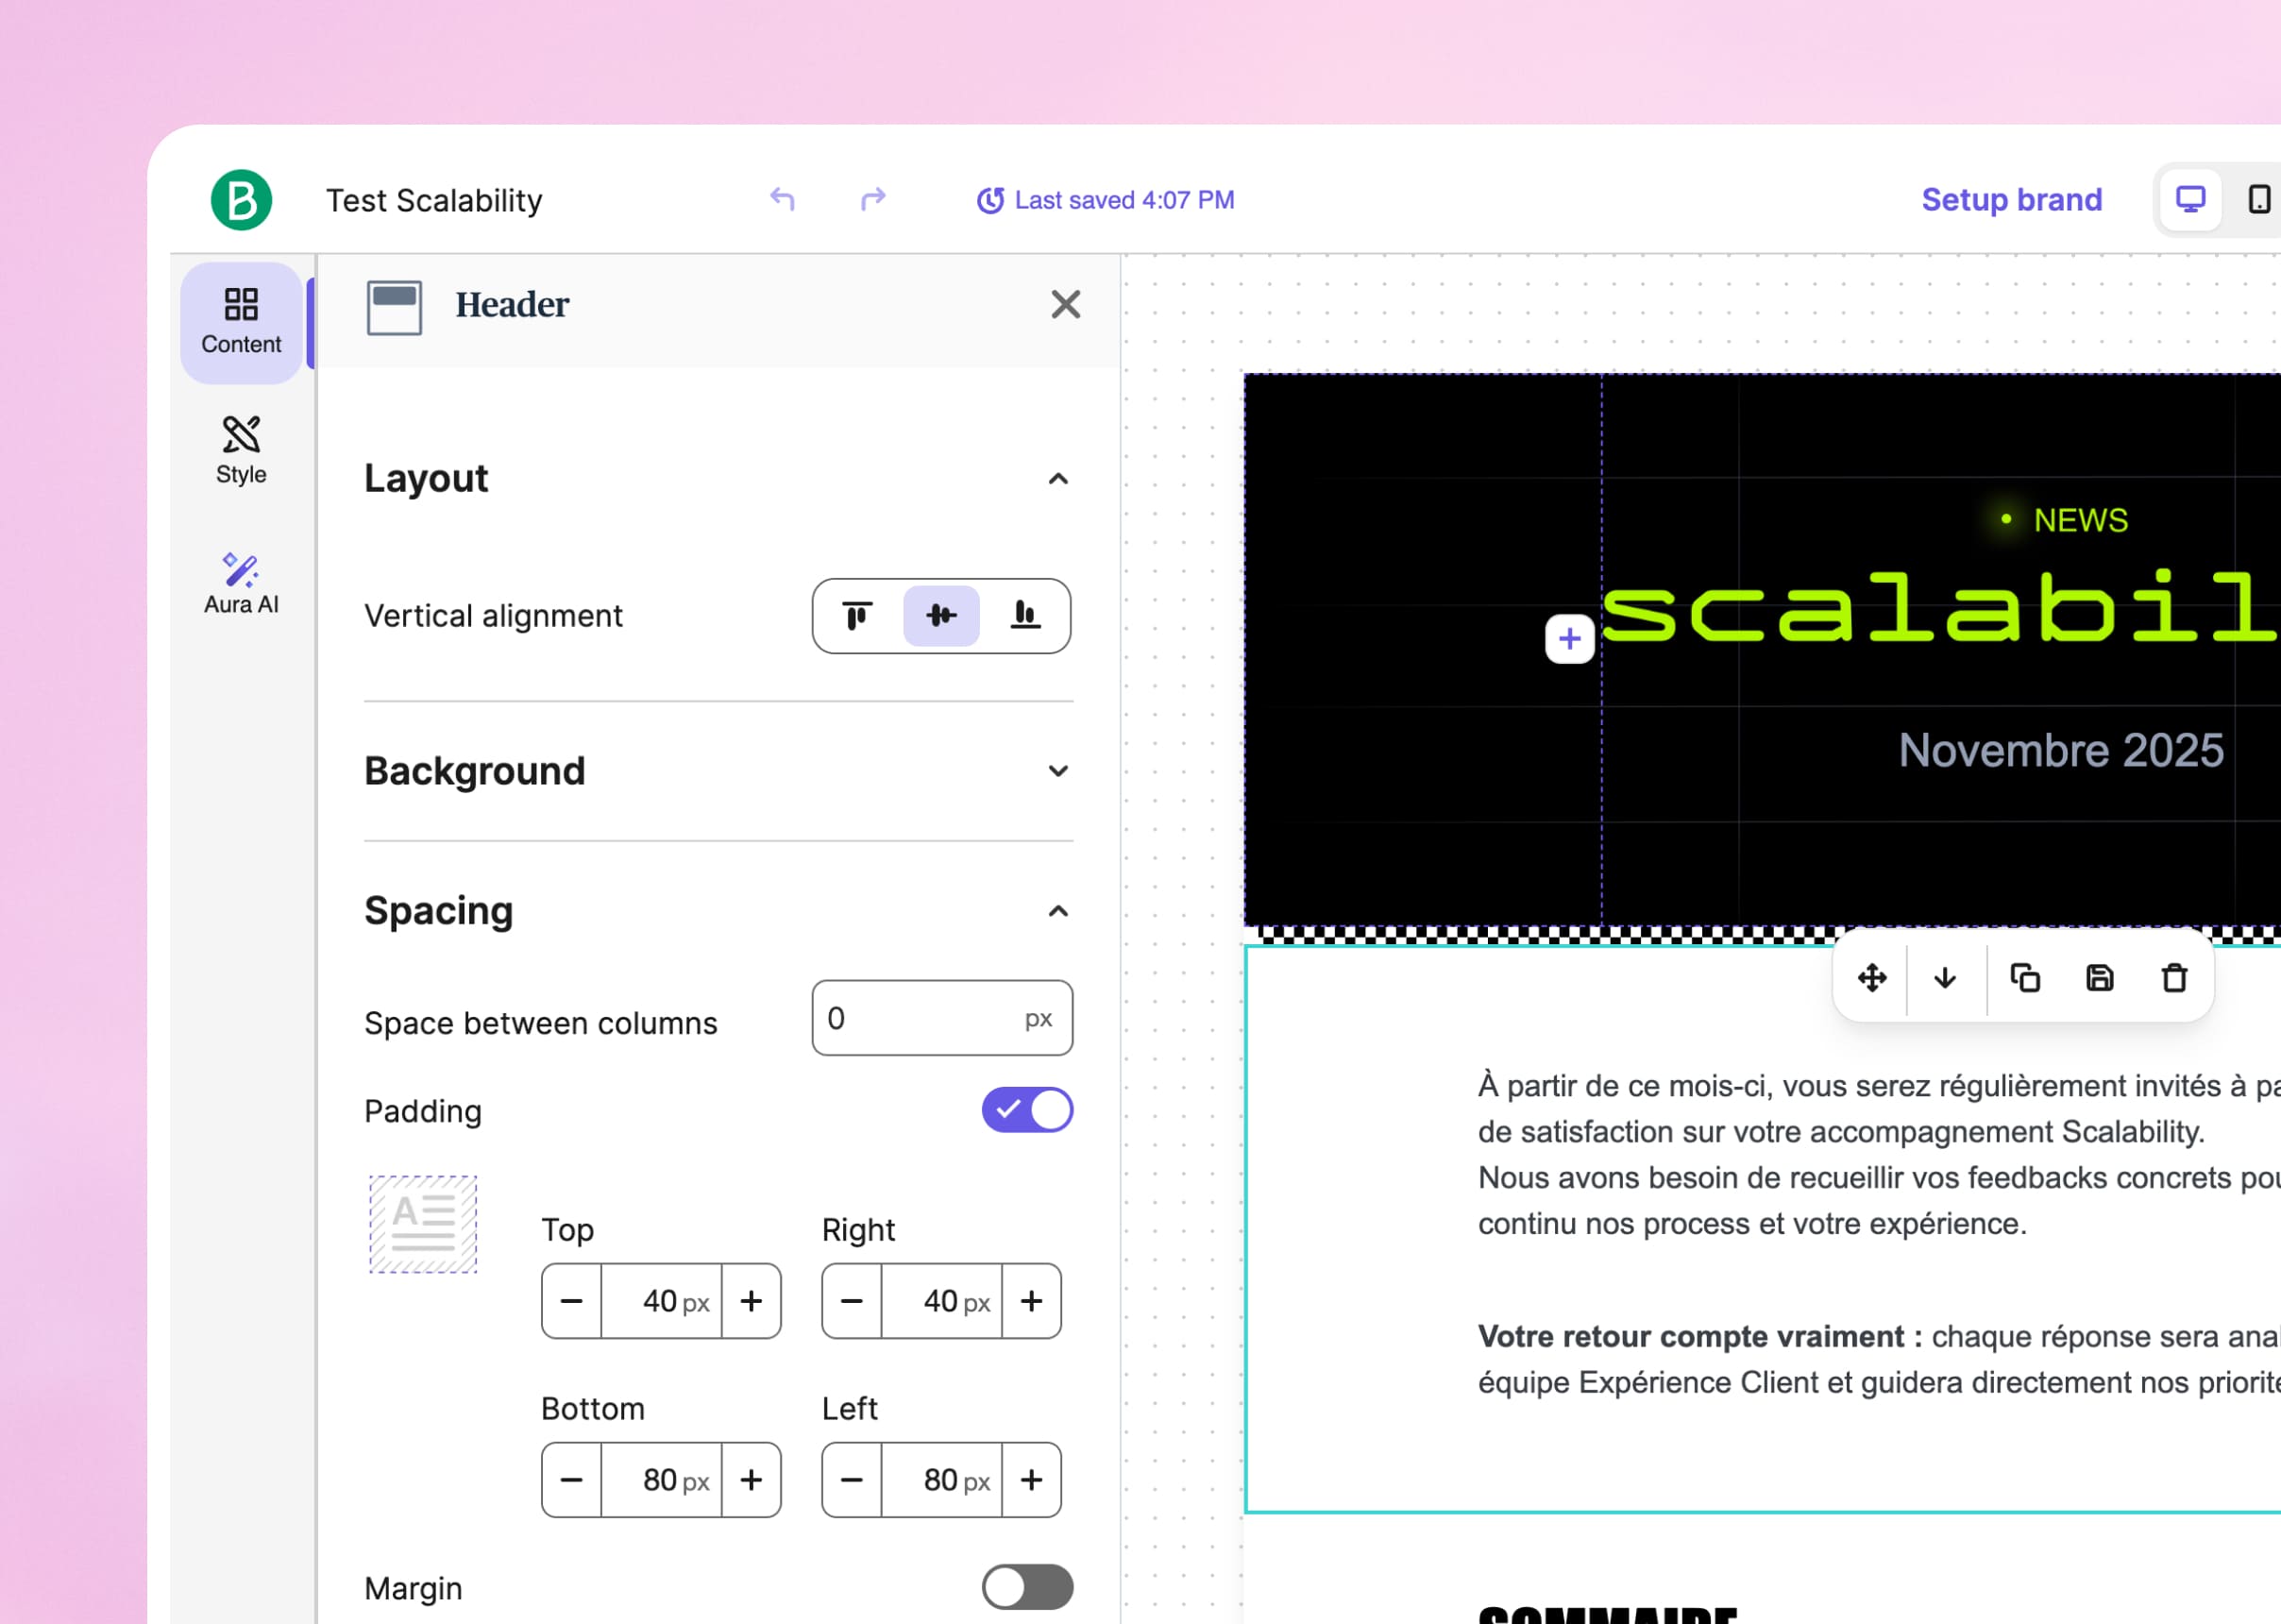The height and width of the screenshot is (1624, 2281).
Task: Switch to desktop preview icon
Action: 2190,200
